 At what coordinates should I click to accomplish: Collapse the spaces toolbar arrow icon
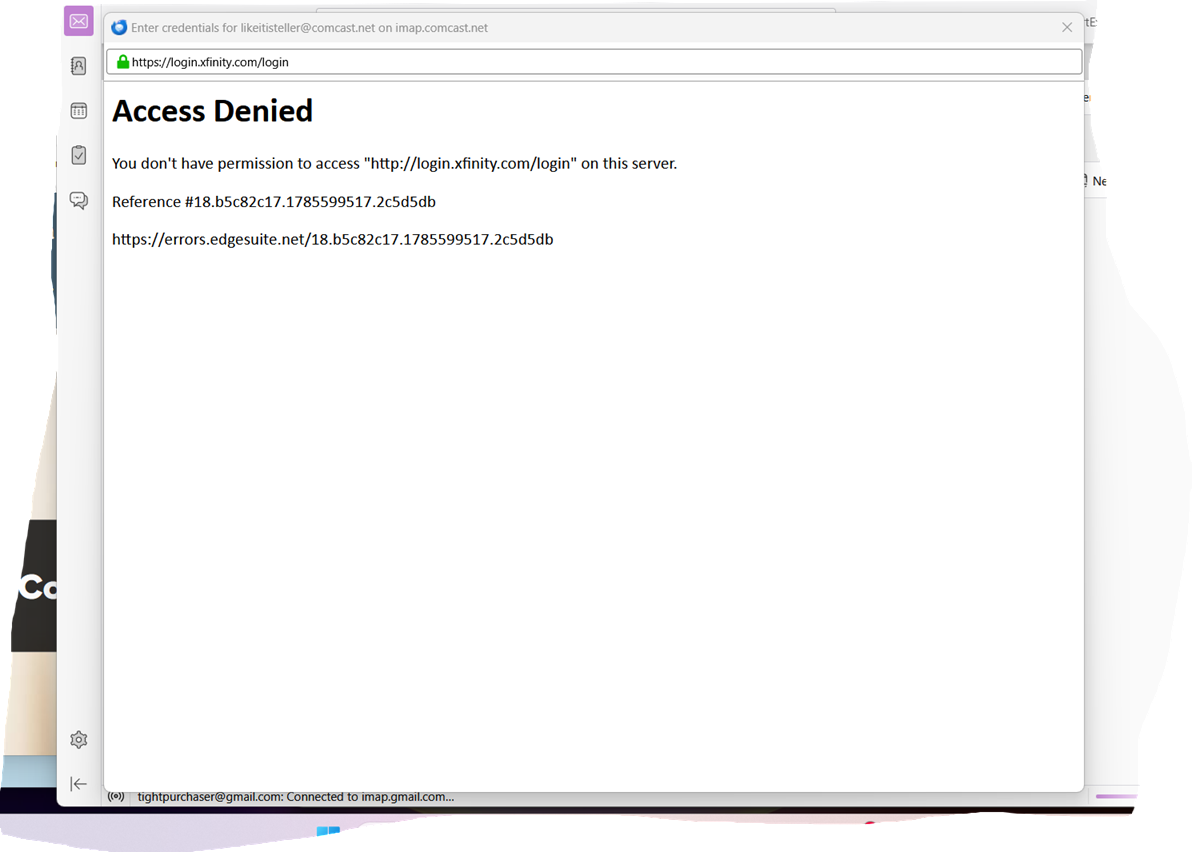tap(78, 784)
